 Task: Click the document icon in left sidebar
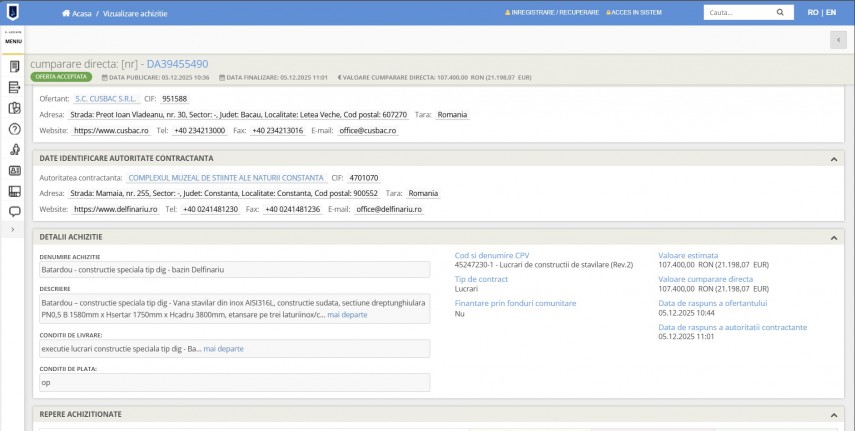[14, 66]
